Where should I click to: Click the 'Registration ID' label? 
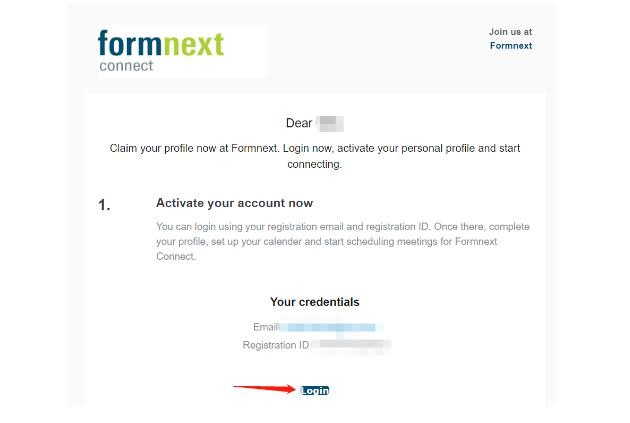(x=276, y=345)
